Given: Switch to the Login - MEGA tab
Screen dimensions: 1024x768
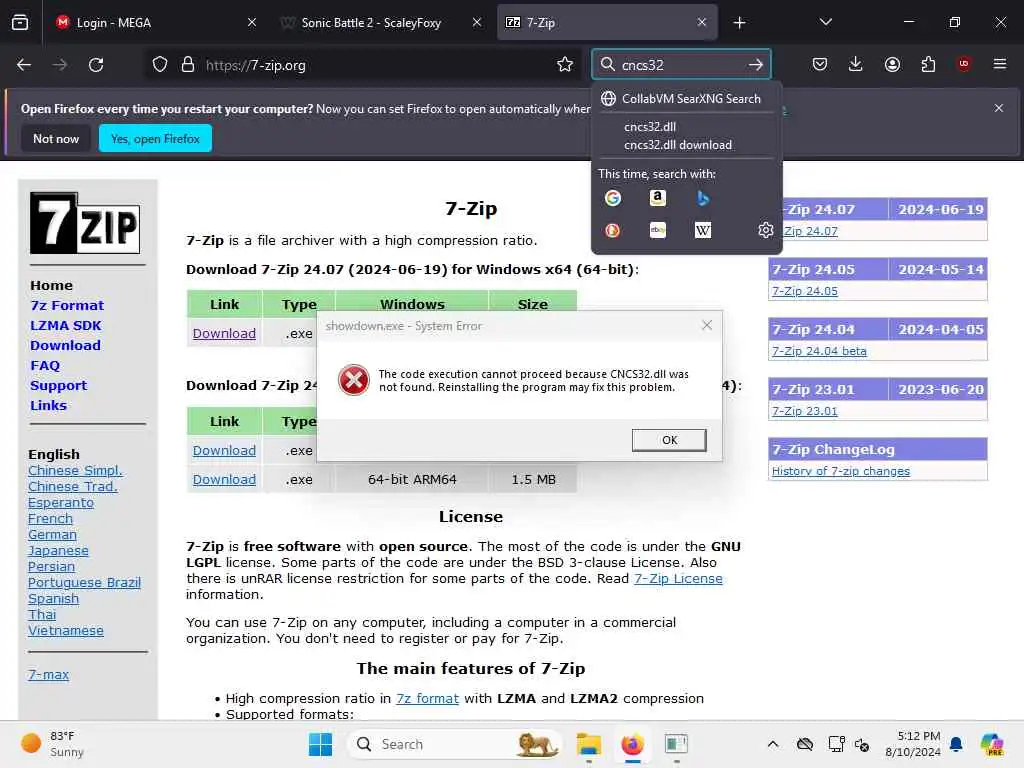Looking at the screenshot, I should tap(154, 23).
